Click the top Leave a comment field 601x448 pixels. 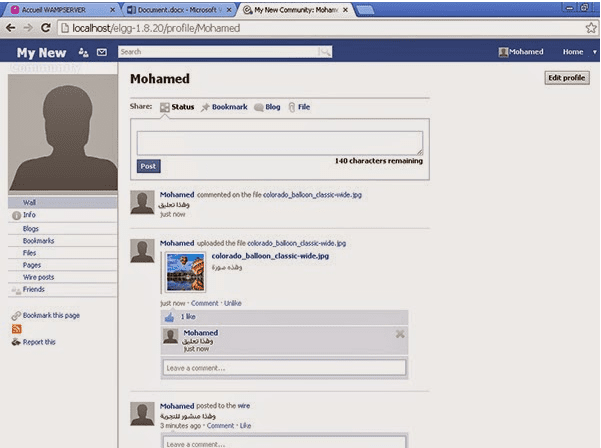284,368
